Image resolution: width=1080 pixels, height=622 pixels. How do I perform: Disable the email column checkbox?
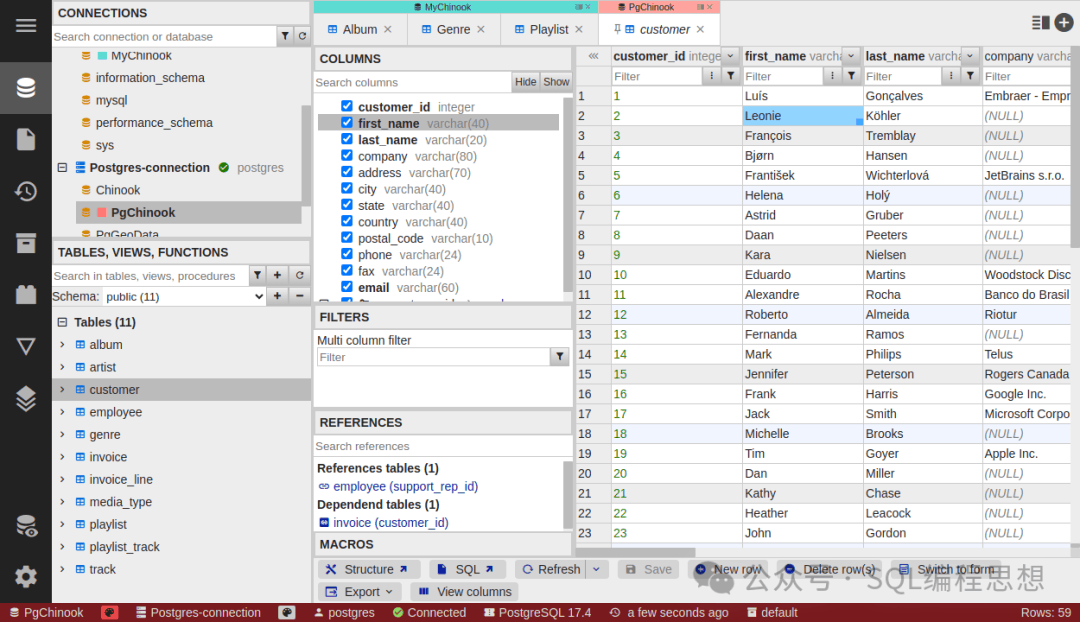[x=346, y=287]
